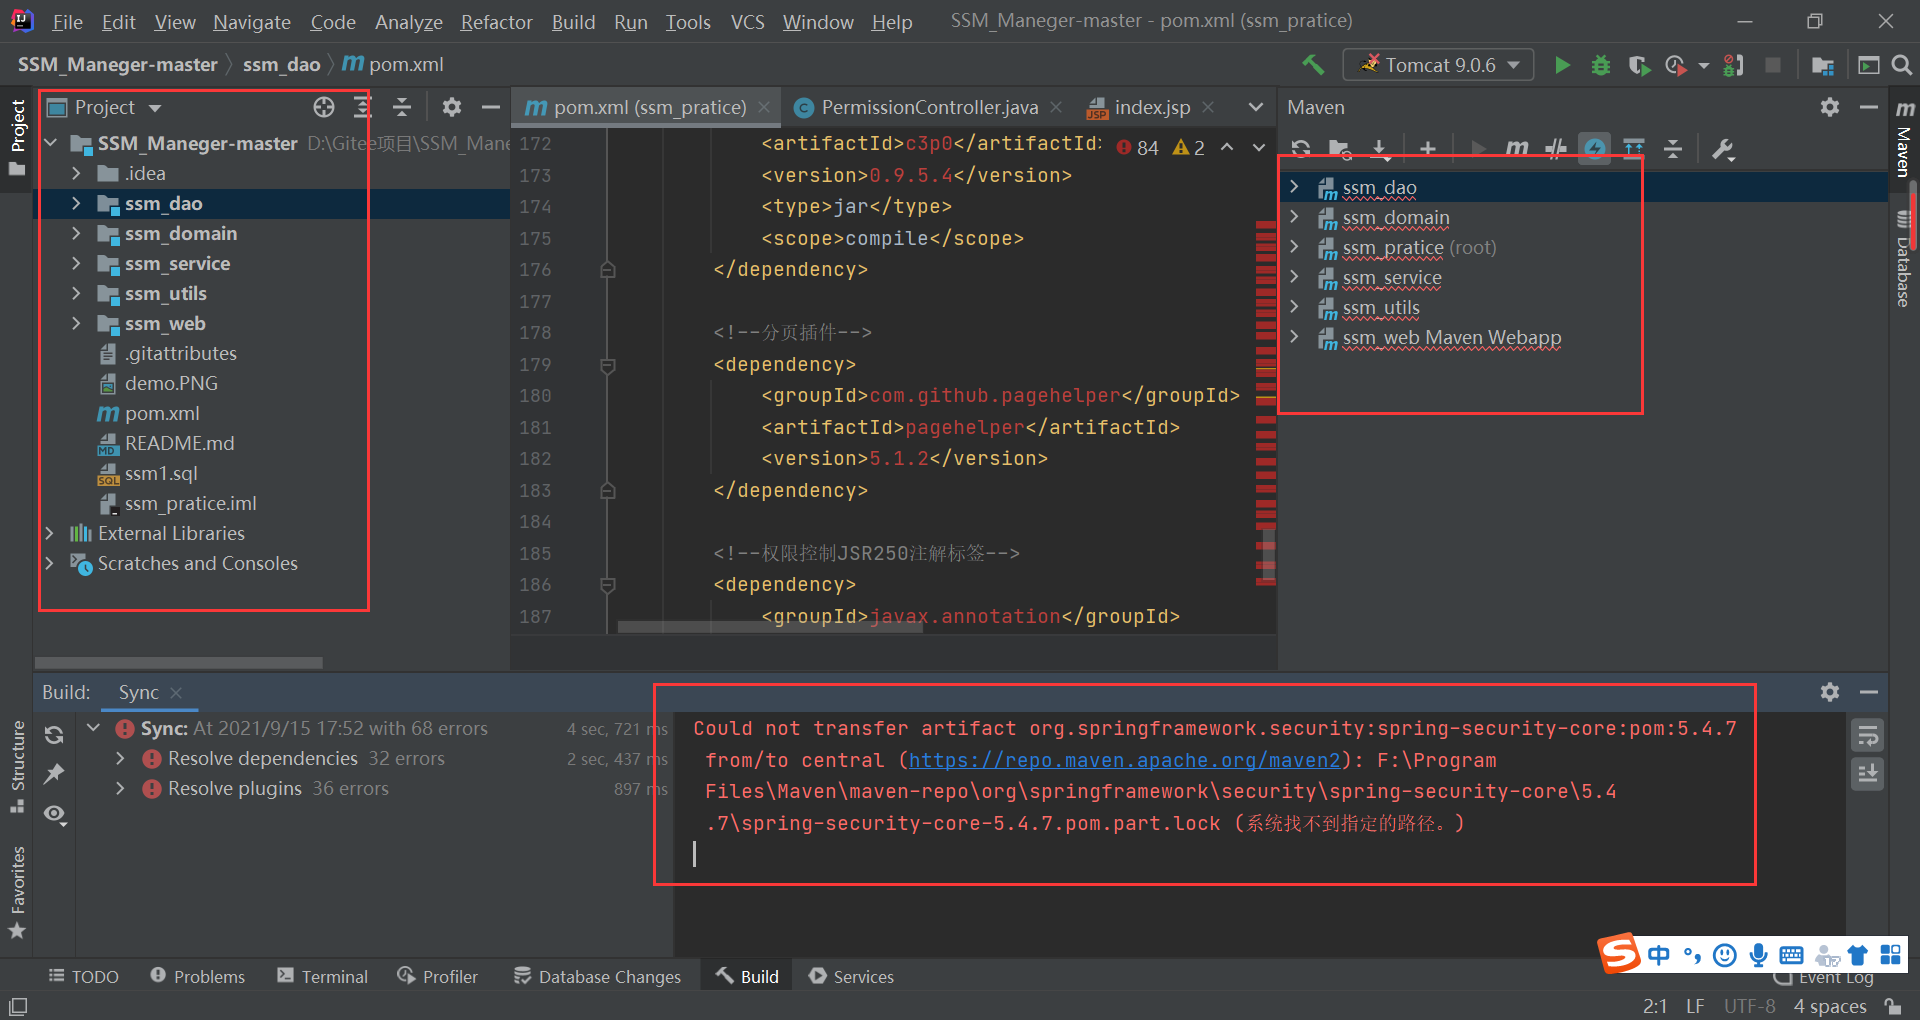1920x1020 pixels.
Task: Open Database side tool window
Action: [1903, 260]
